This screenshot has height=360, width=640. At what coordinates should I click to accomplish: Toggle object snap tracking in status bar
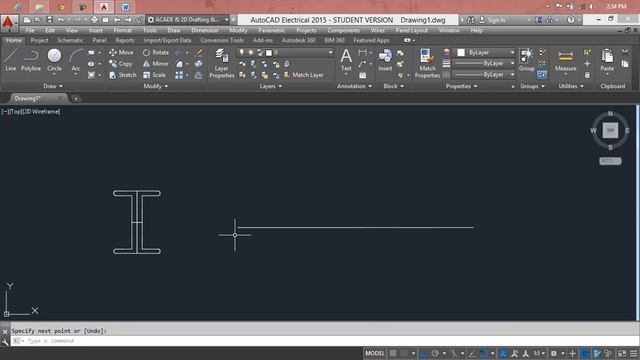(472, 353)
